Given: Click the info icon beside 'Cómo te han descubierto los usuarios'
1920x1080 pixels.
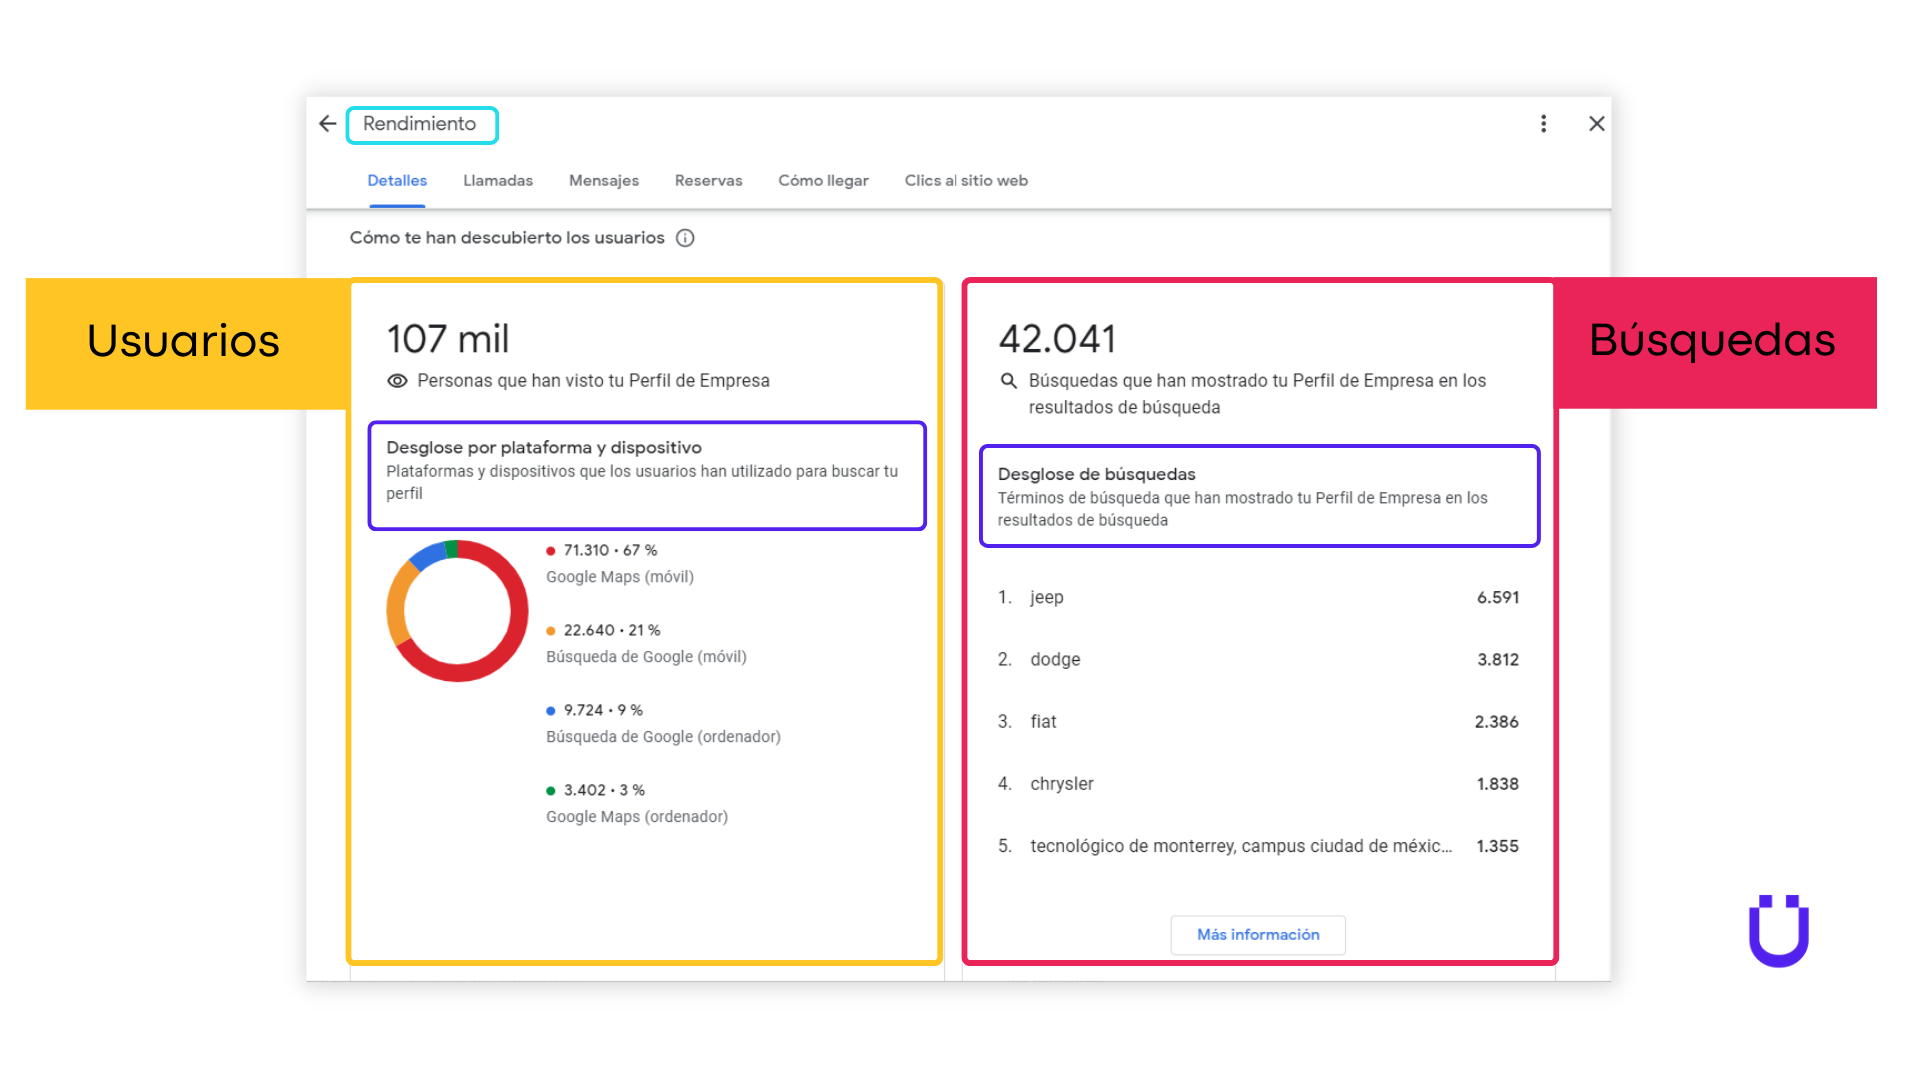Looking at the screenshot, I should (x=684, y=238).
